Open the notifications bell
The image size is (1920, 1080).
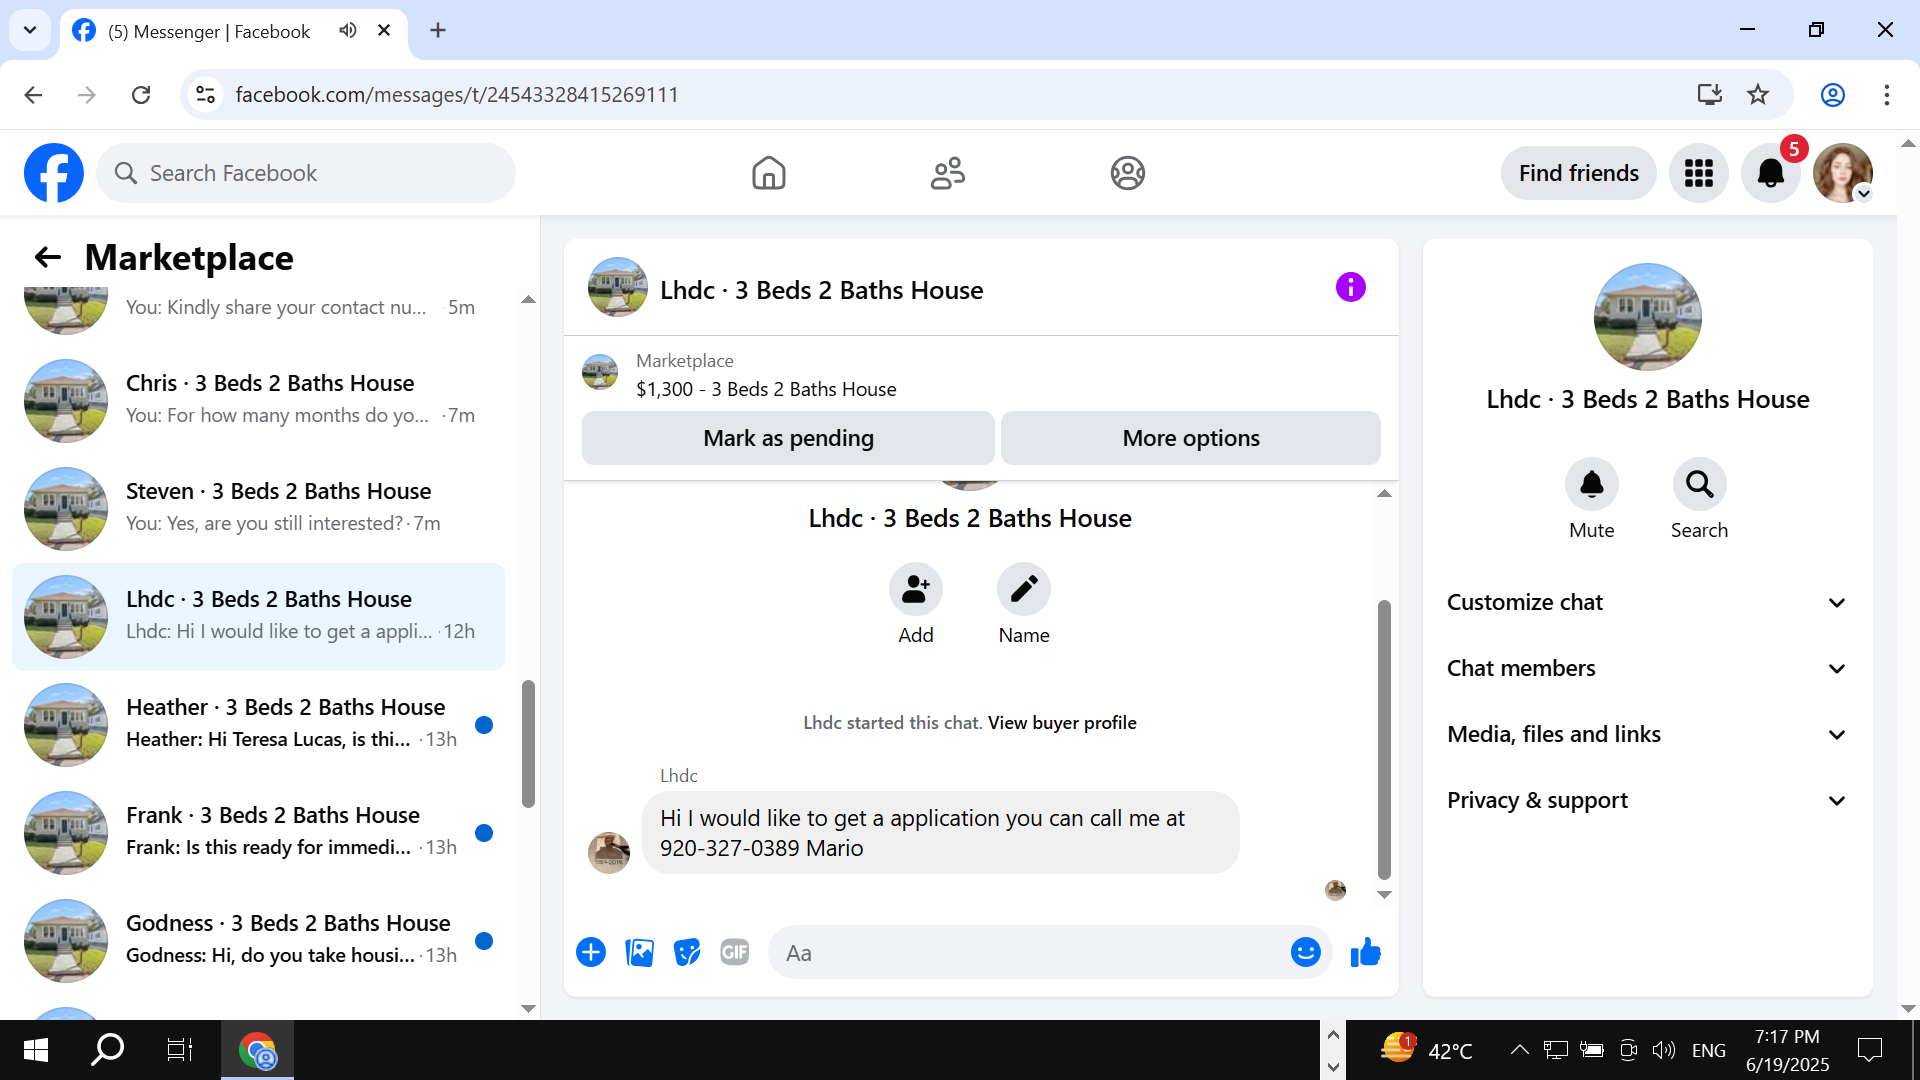[1770, 173]
